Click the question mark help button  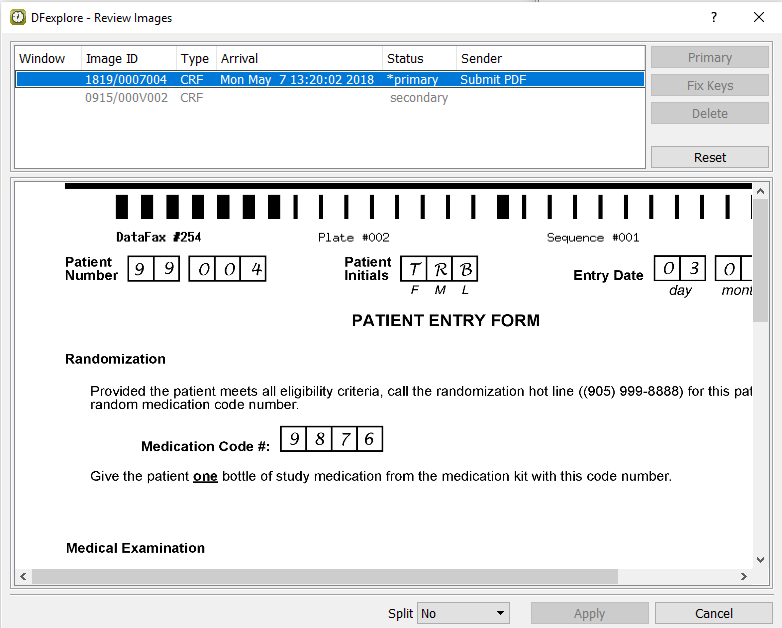click(x=713, y=17)
